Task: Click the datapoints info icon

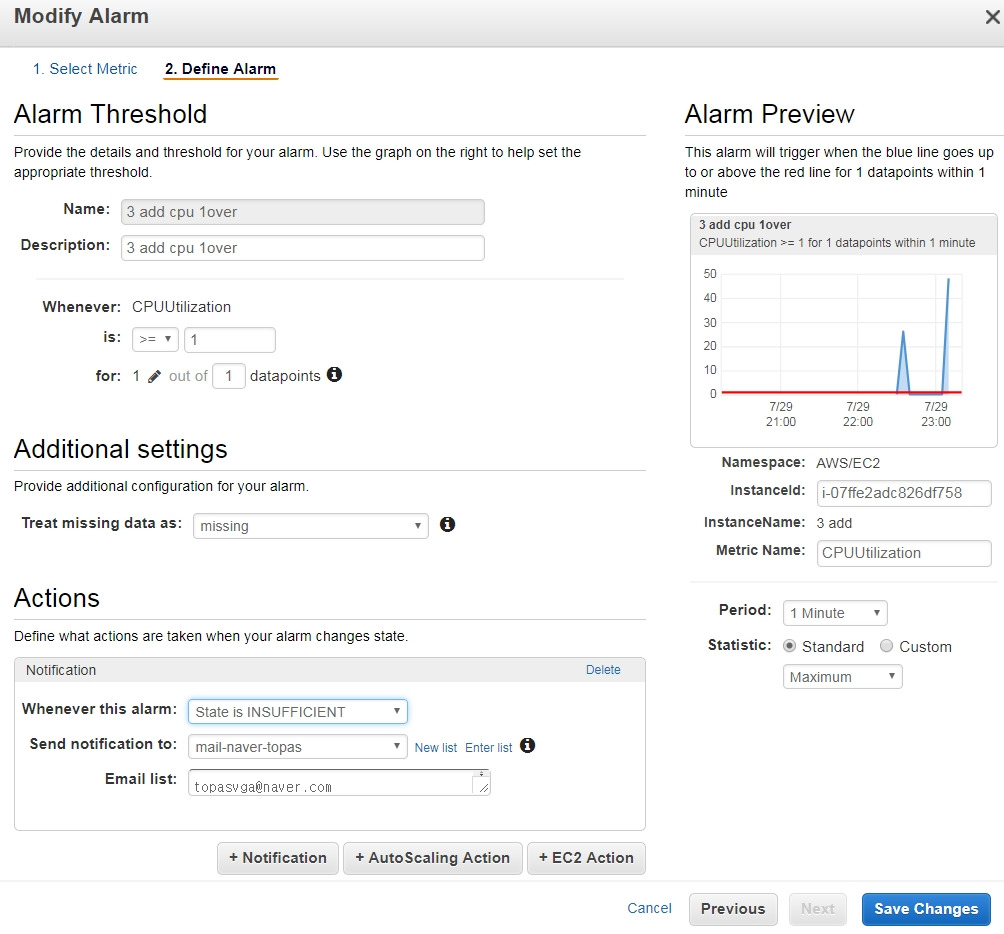Action: point(334,374)
